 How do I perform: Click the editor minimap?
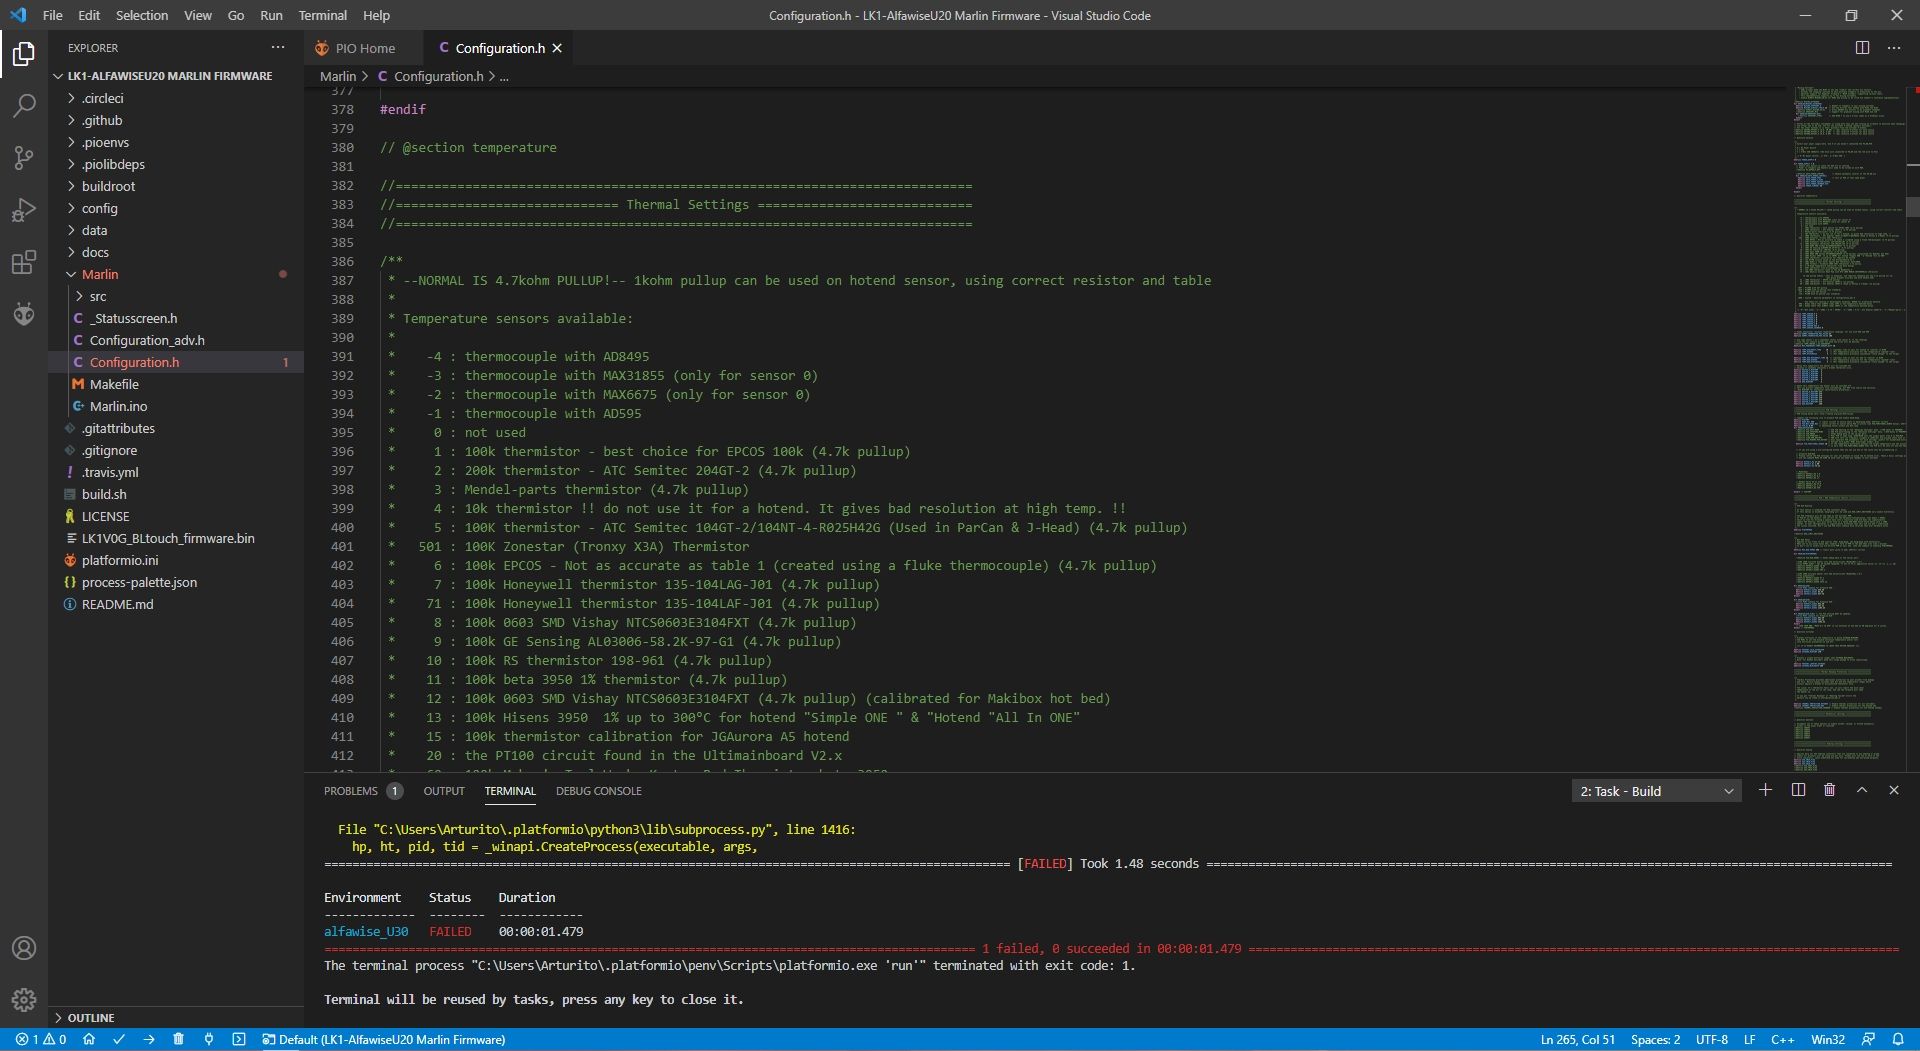[1848, 428]
